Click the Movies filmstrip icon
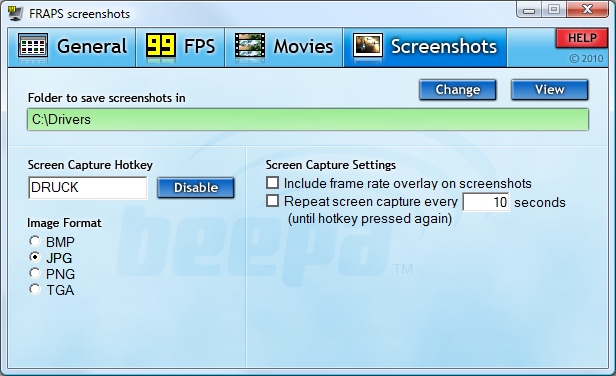 [249, 46]
